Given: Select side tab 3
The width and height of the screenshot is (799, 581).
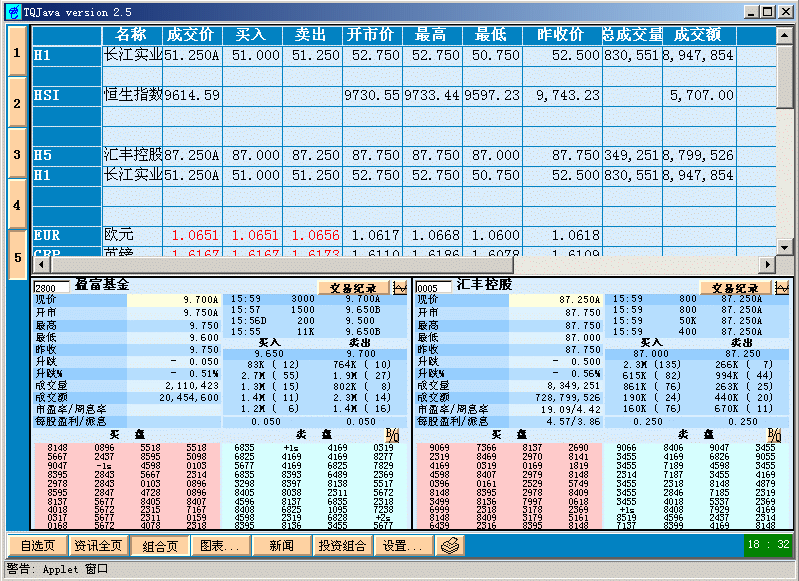Looking at the screenshot, I should [17, 154].
